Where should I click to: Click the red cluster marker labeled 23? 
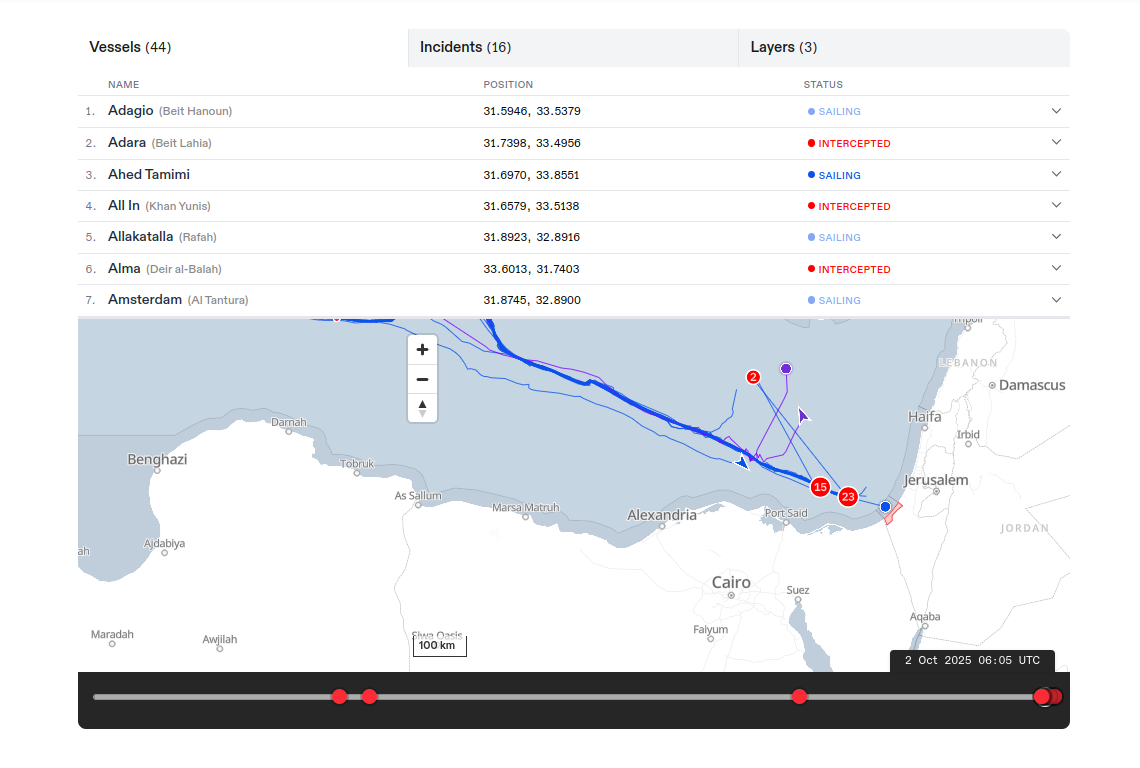(848, 496)
